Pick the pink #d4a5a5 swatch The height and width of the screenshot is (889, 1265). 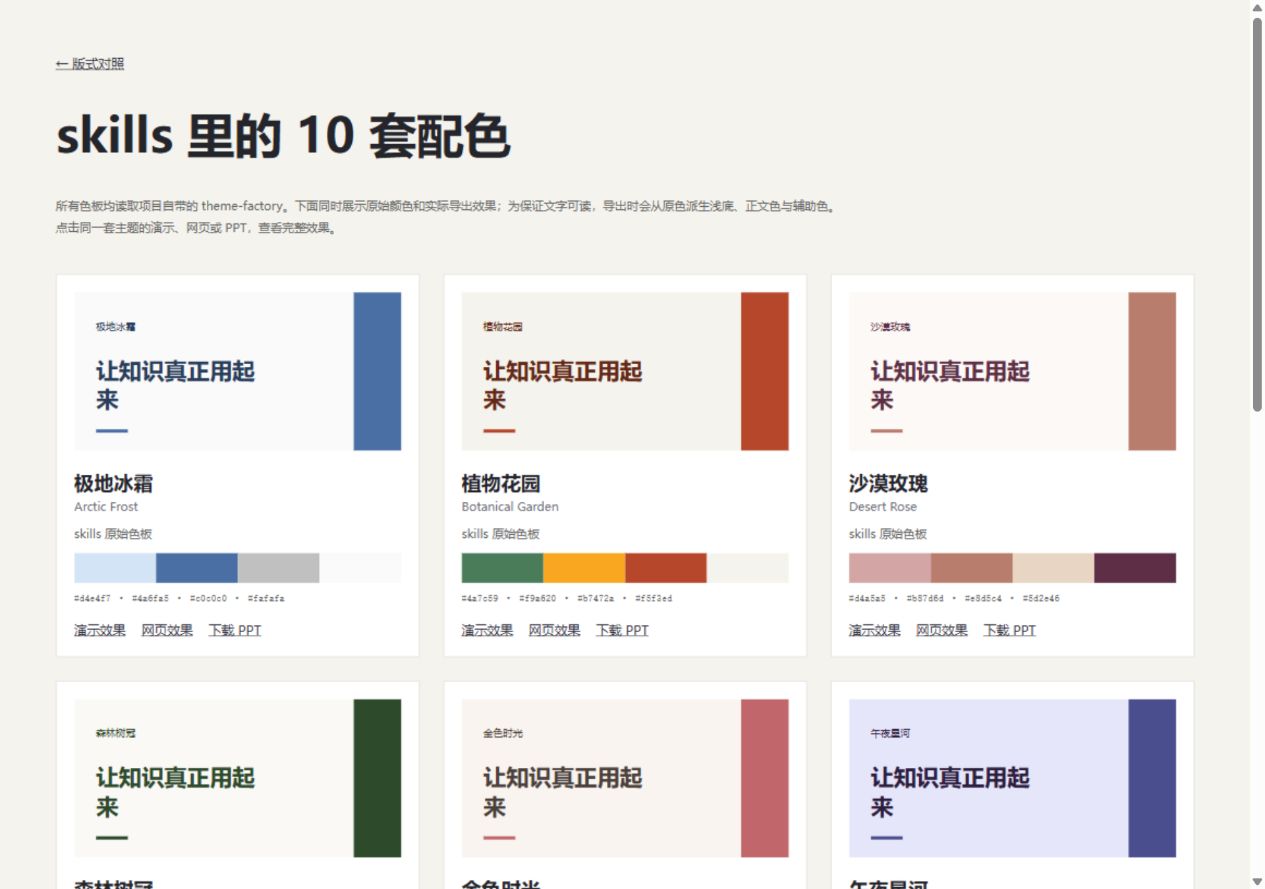point(890,568)
